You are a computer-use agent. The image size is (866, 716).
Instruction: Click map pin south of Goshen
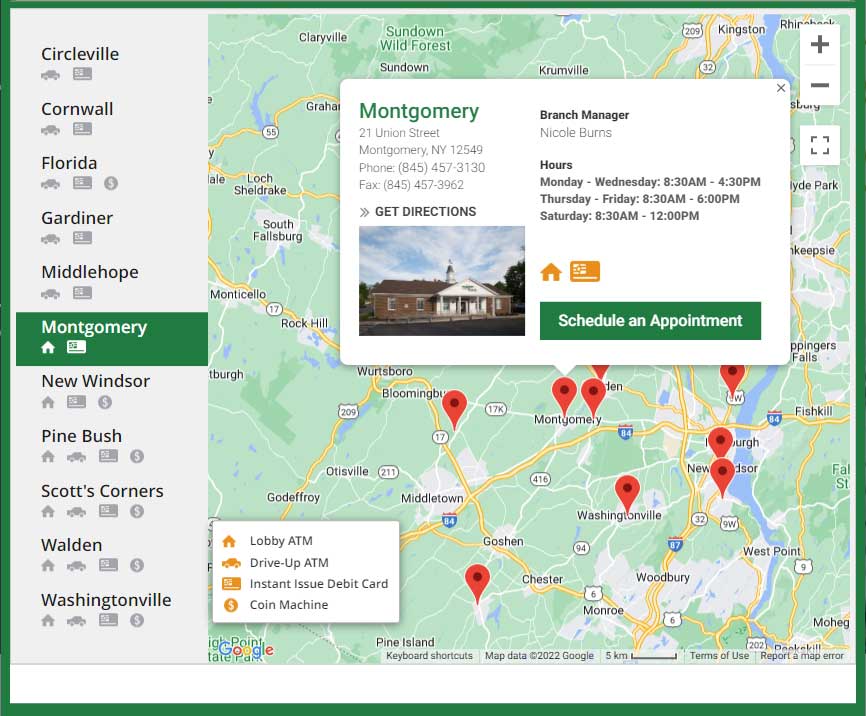click(x=477, y=582)
